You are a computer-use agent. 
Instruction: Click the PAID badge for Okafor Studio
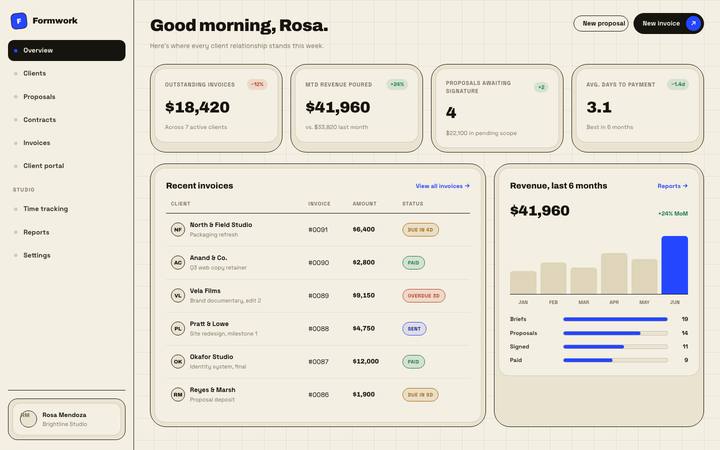[x=413, y=362]
